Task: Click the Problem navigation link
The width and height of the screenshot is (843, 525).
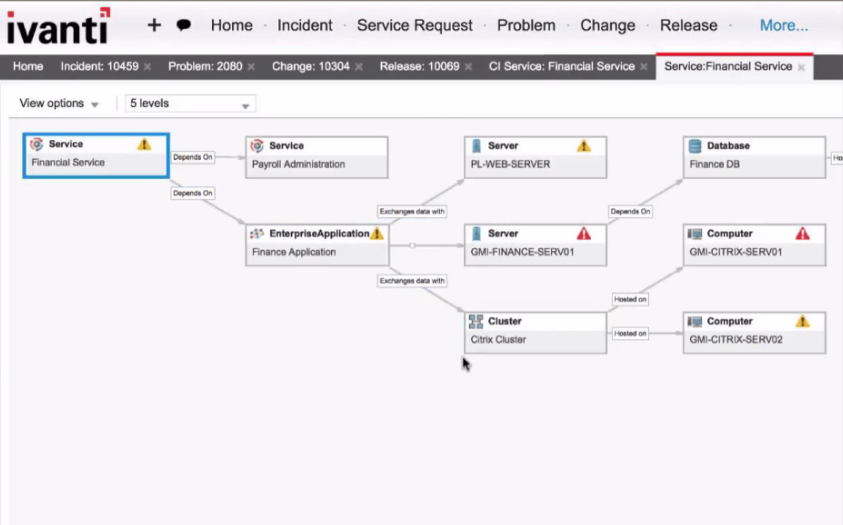Action: tap(526, 26)
